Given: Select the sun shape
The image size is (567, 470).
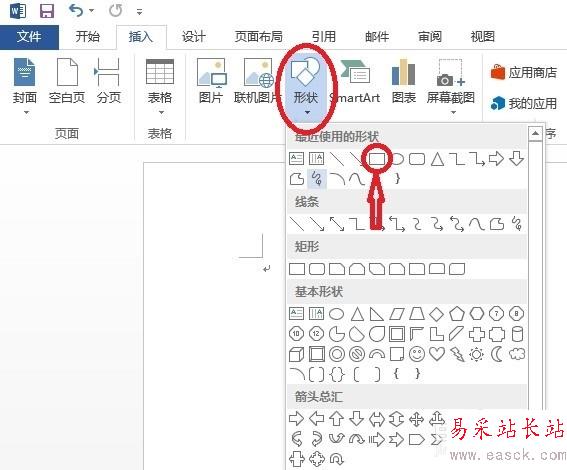Looking at the screenshot, I should pyautogui.click(x=477, y=354).
